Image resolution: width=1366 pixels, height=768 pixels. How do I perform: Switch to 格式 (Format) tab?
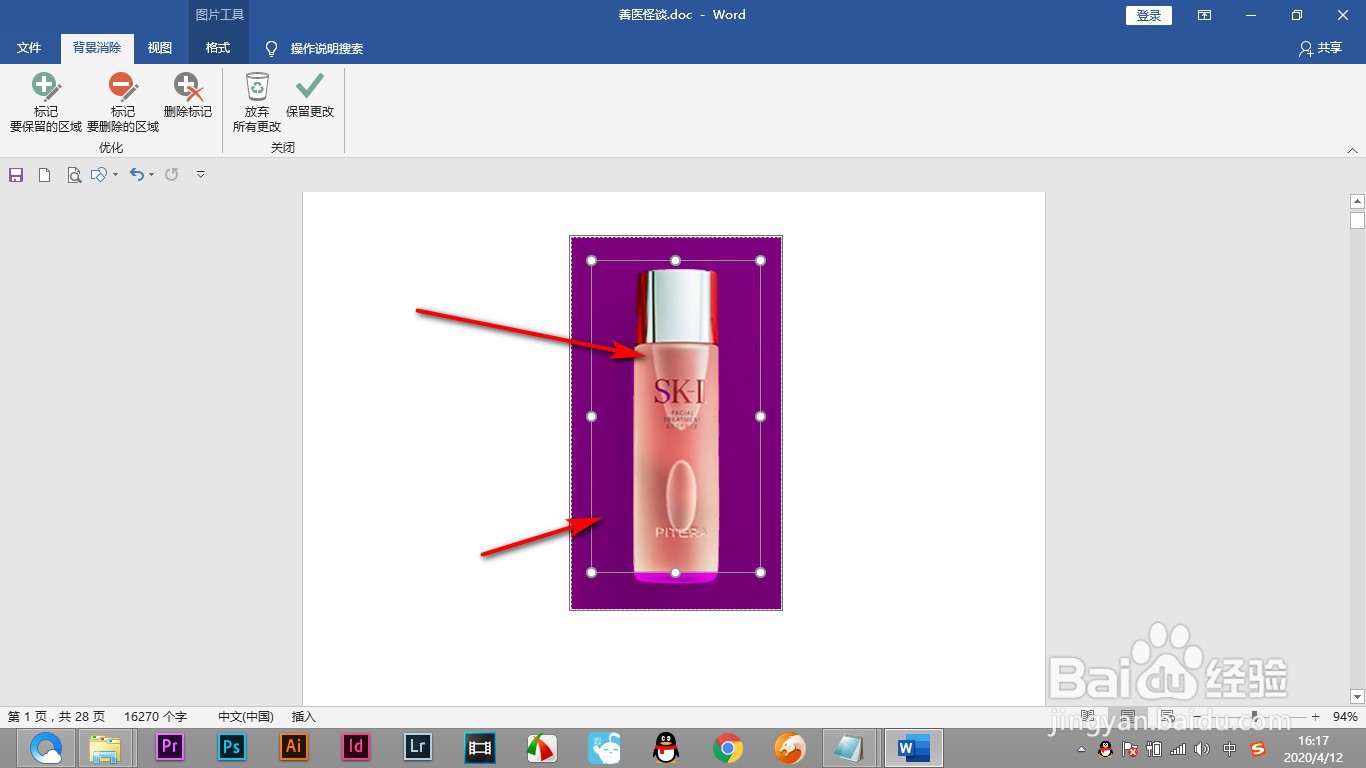coord(218,48)
